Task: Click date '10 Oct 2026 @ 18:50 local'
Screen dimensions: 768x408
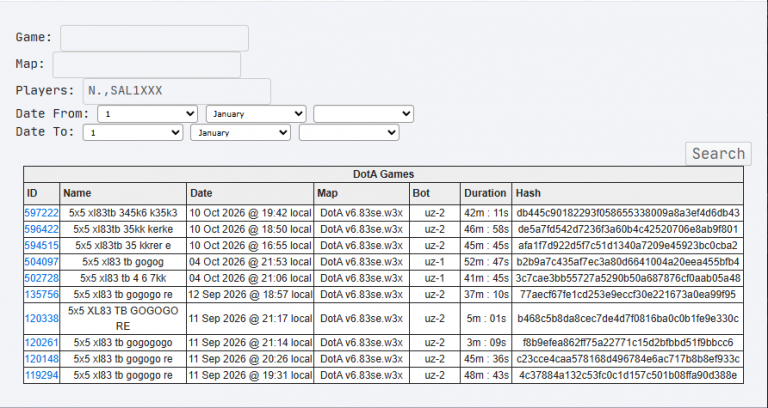Action: (250, 229)
